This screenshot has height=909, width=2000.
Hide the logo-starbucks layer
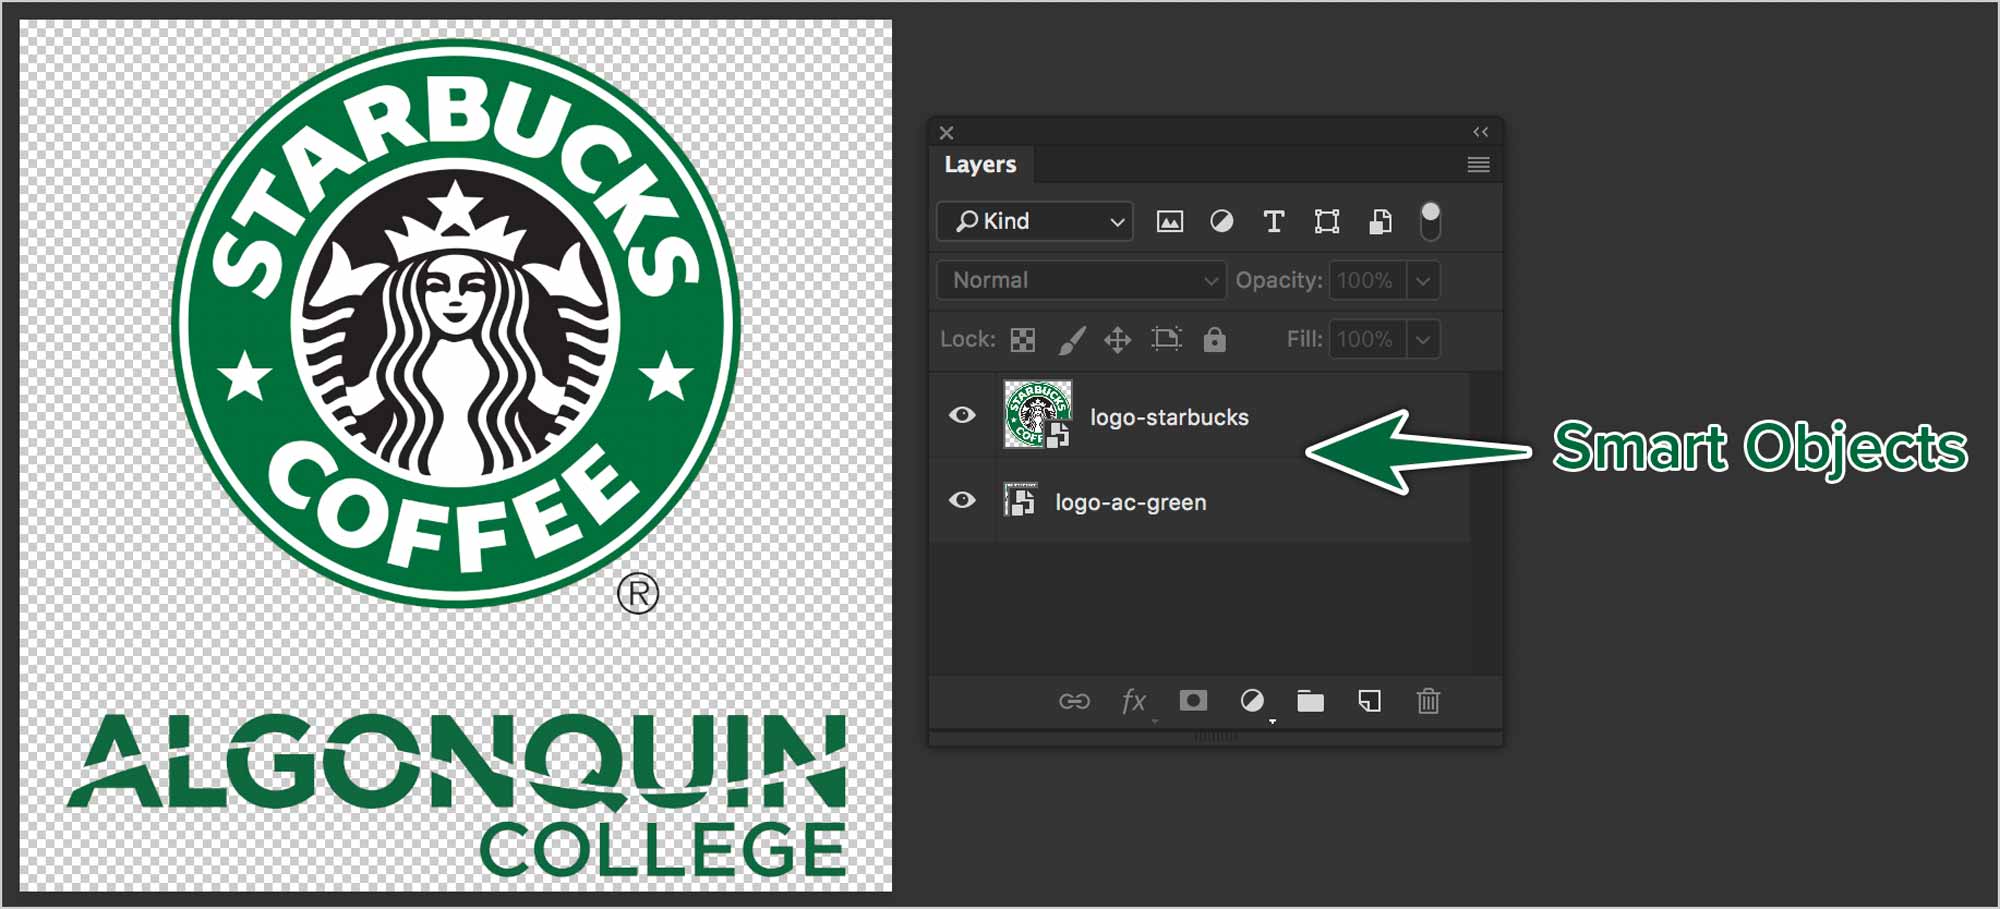point(962,415)
